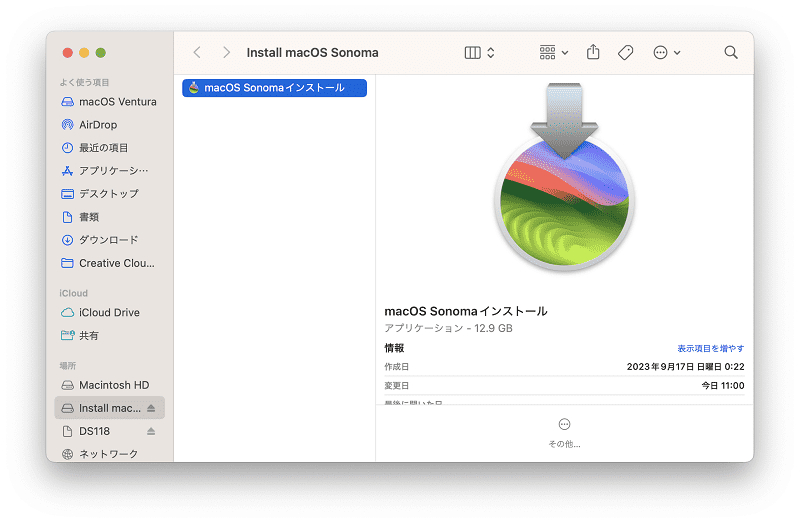Open iCloud Drive in the sidebar

tap(109, 312)
